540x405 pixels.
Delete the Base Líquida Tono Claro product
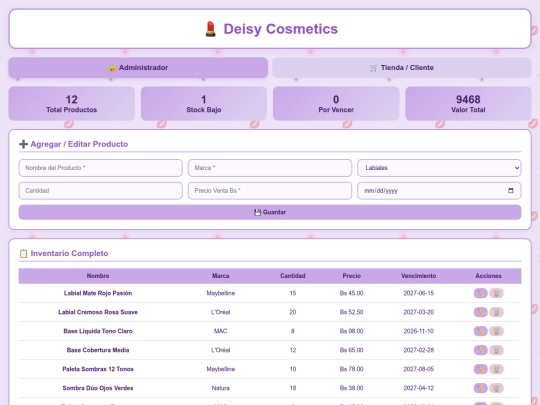click(497, 331)
